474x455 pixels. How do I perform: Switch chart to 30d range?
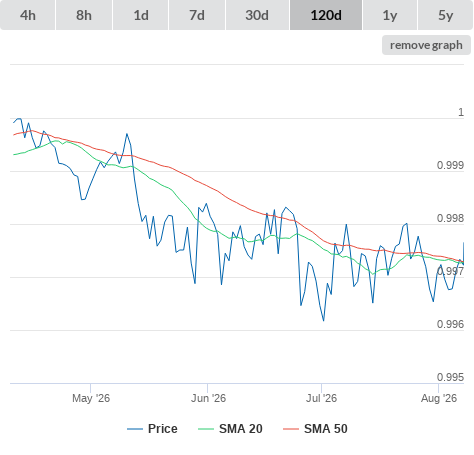click(257, 15)
